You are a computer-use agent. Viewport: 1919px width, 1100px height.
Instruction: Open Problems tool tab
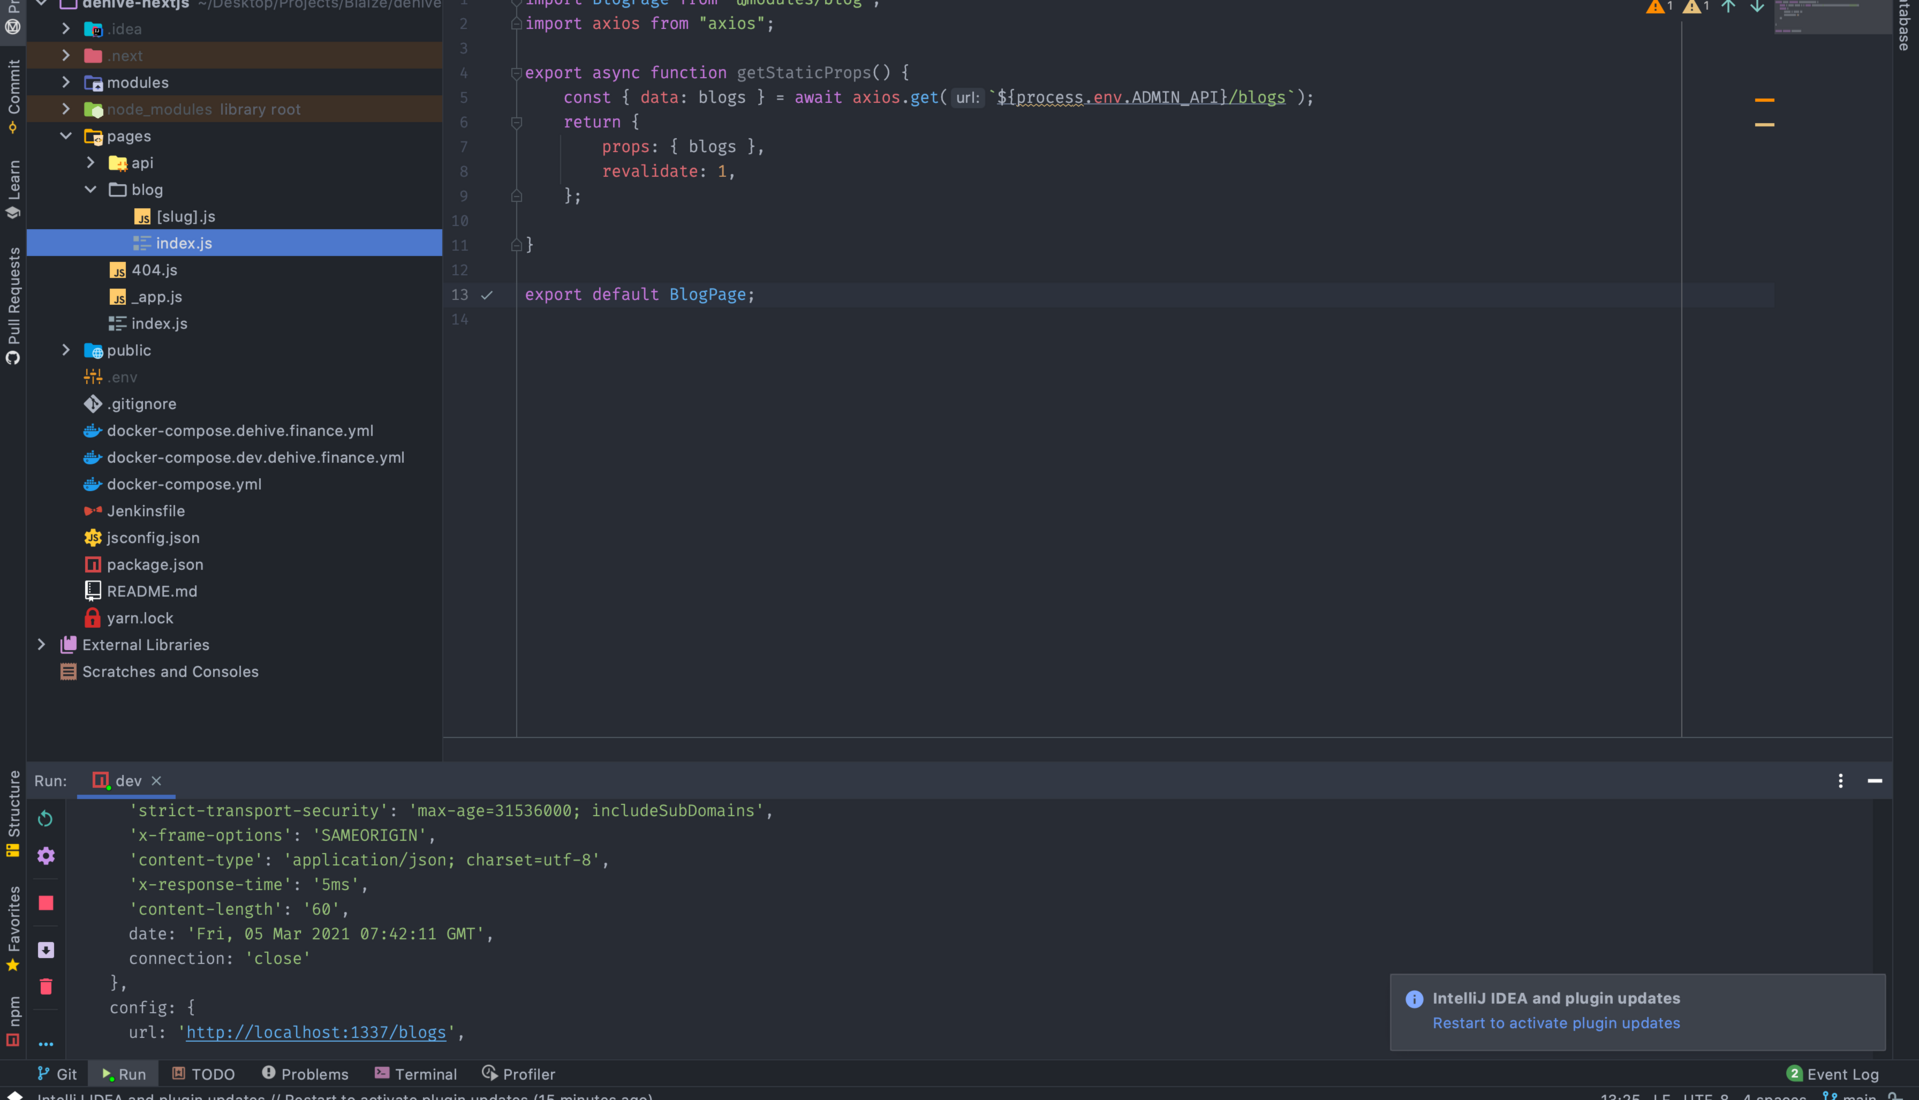point(305,1074)
